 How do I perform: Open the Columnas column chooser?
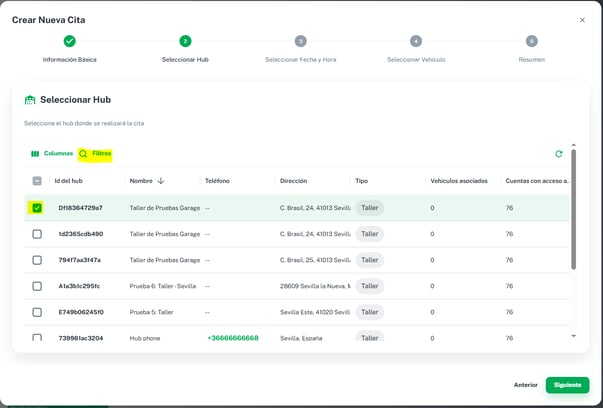[x=52, y=153]
